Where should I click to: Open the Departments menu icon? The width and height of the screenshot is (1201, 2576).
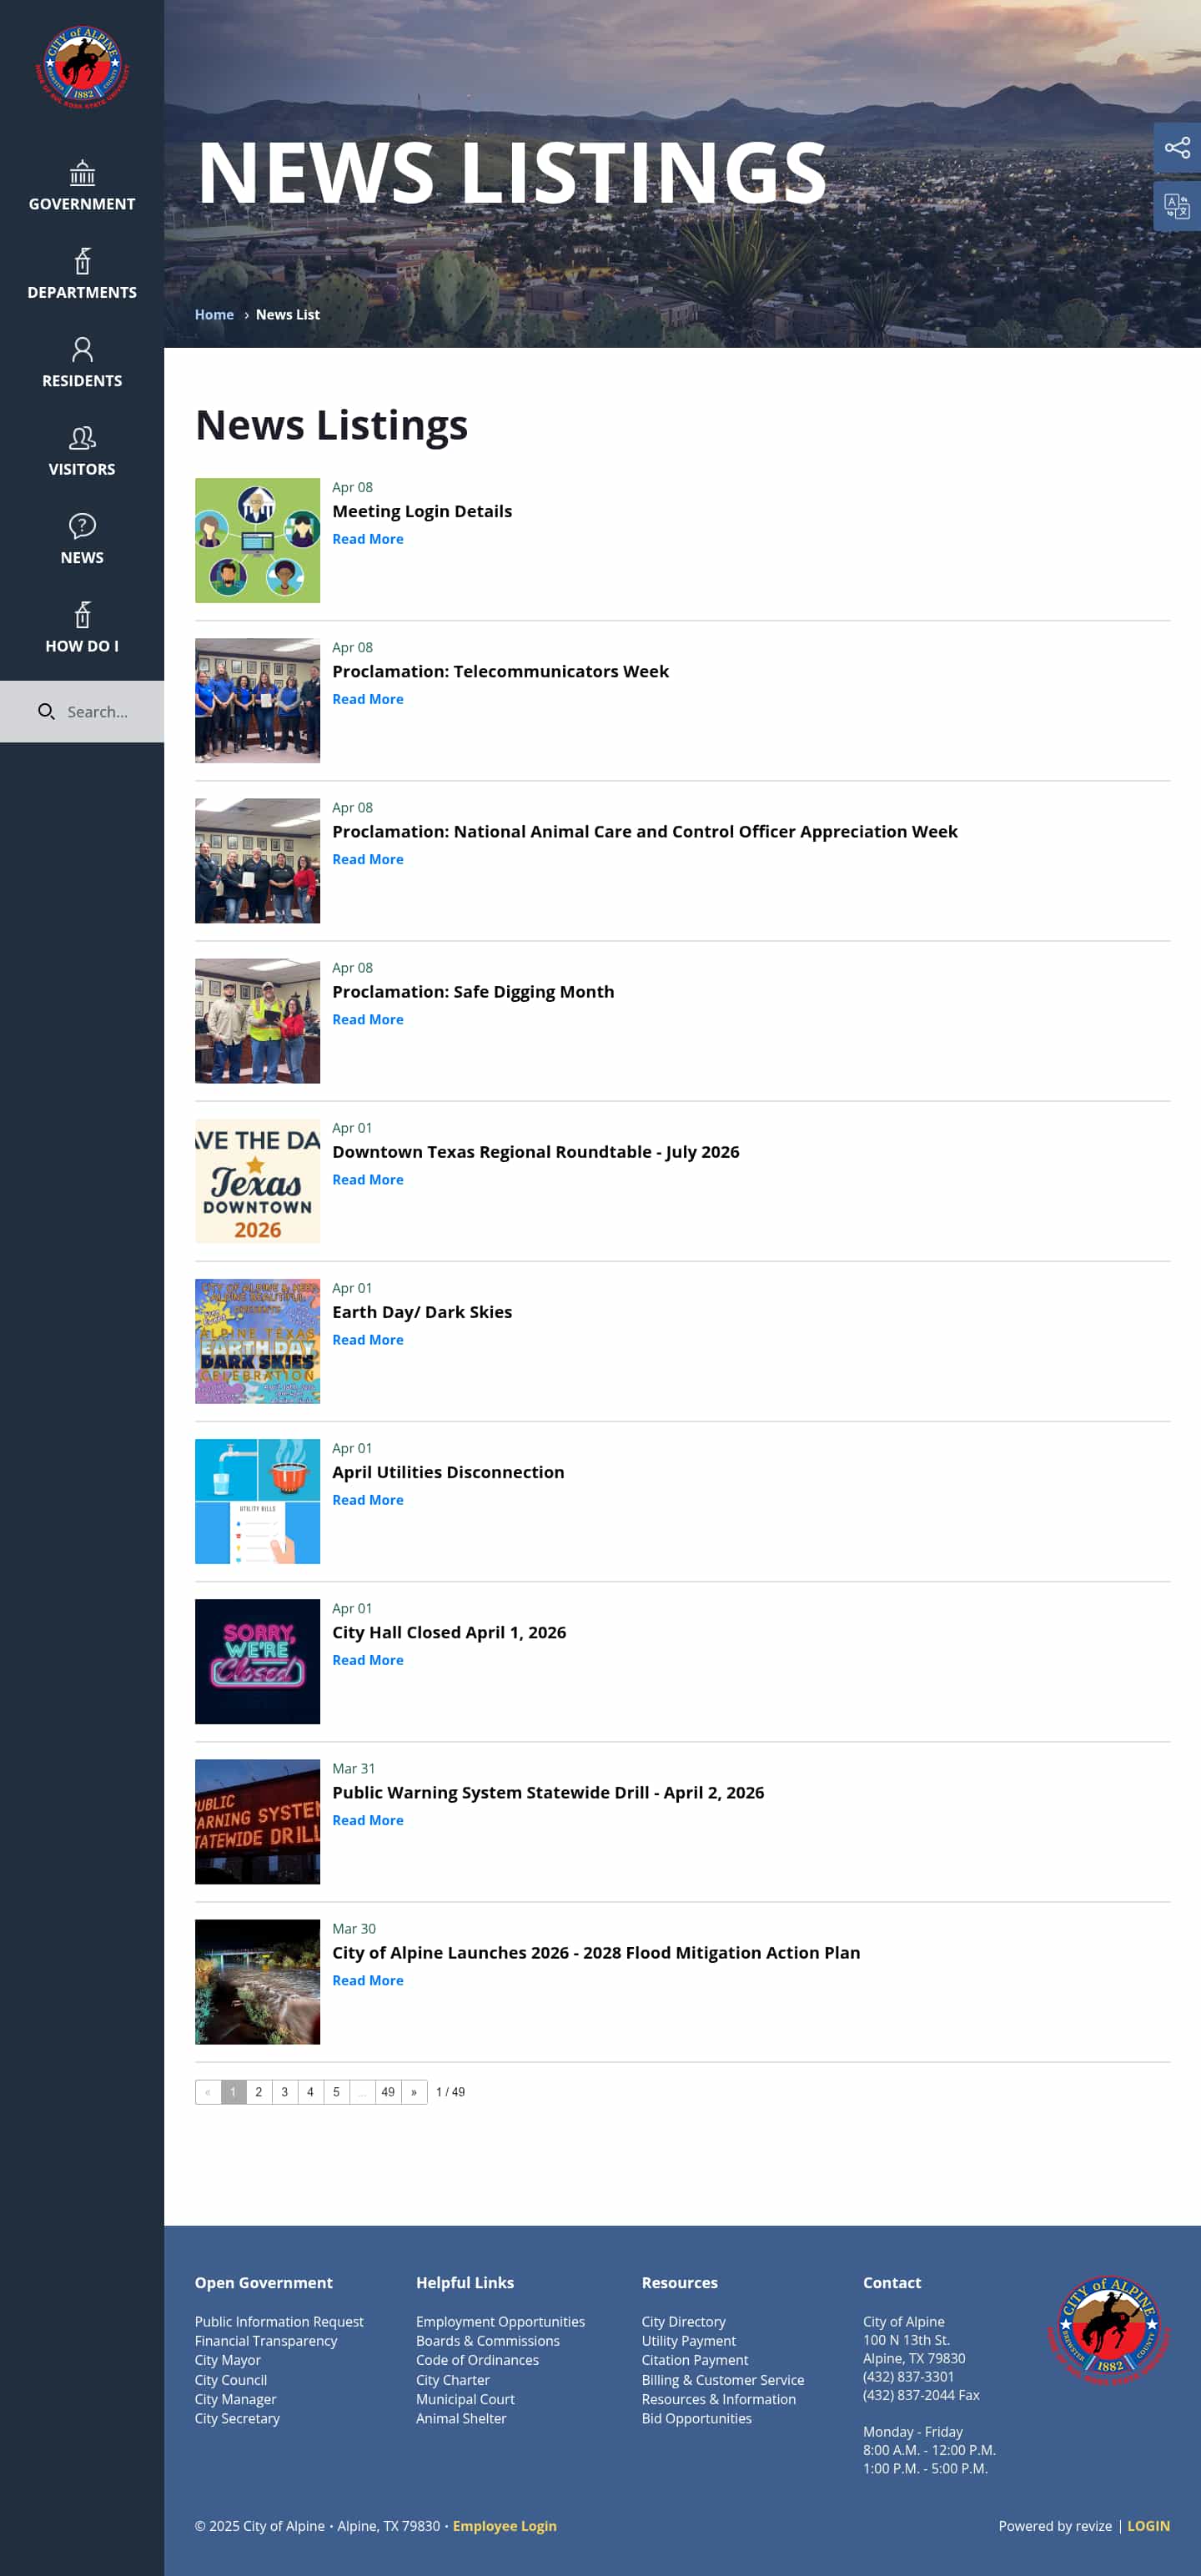click(x=82, y=261)
